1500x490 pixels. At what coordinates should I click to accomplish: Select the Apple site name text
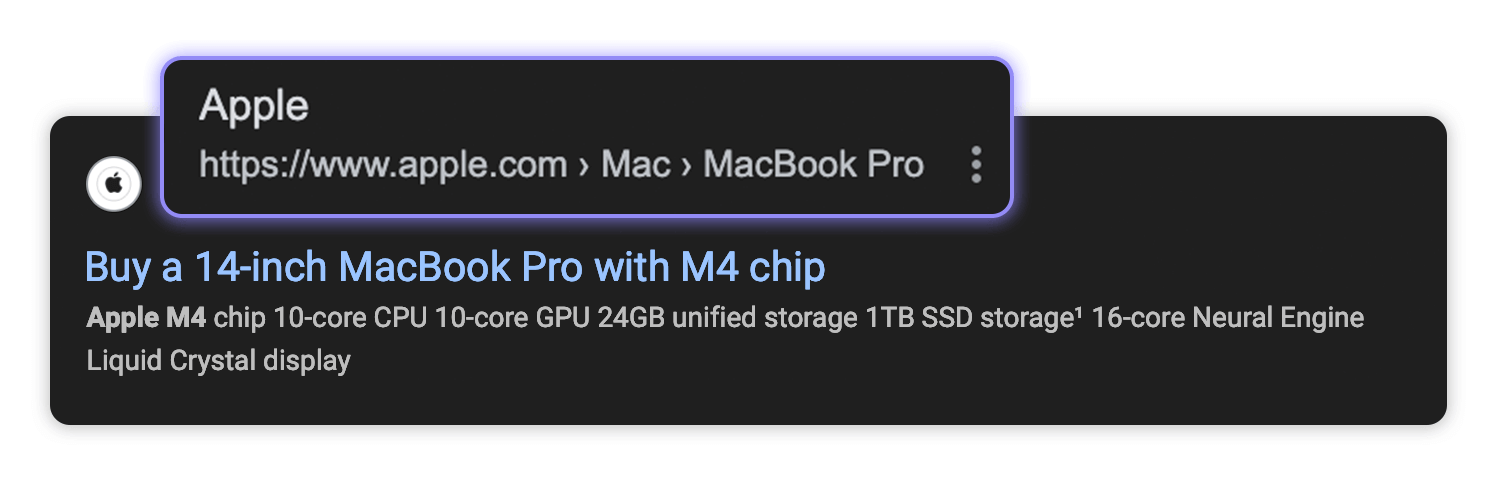(254, 105)
